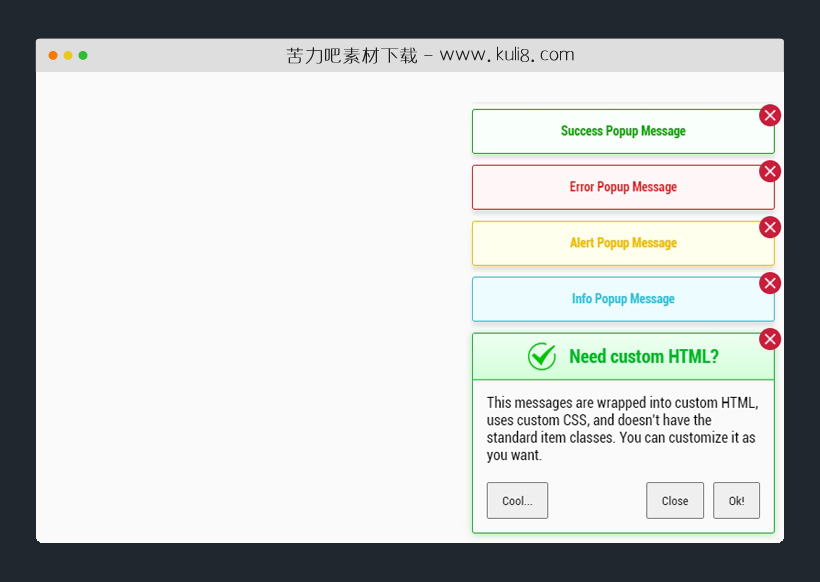Click the yellow dot in the window title bar
This screenshot has width=820, height=582.
click(68, 56)
